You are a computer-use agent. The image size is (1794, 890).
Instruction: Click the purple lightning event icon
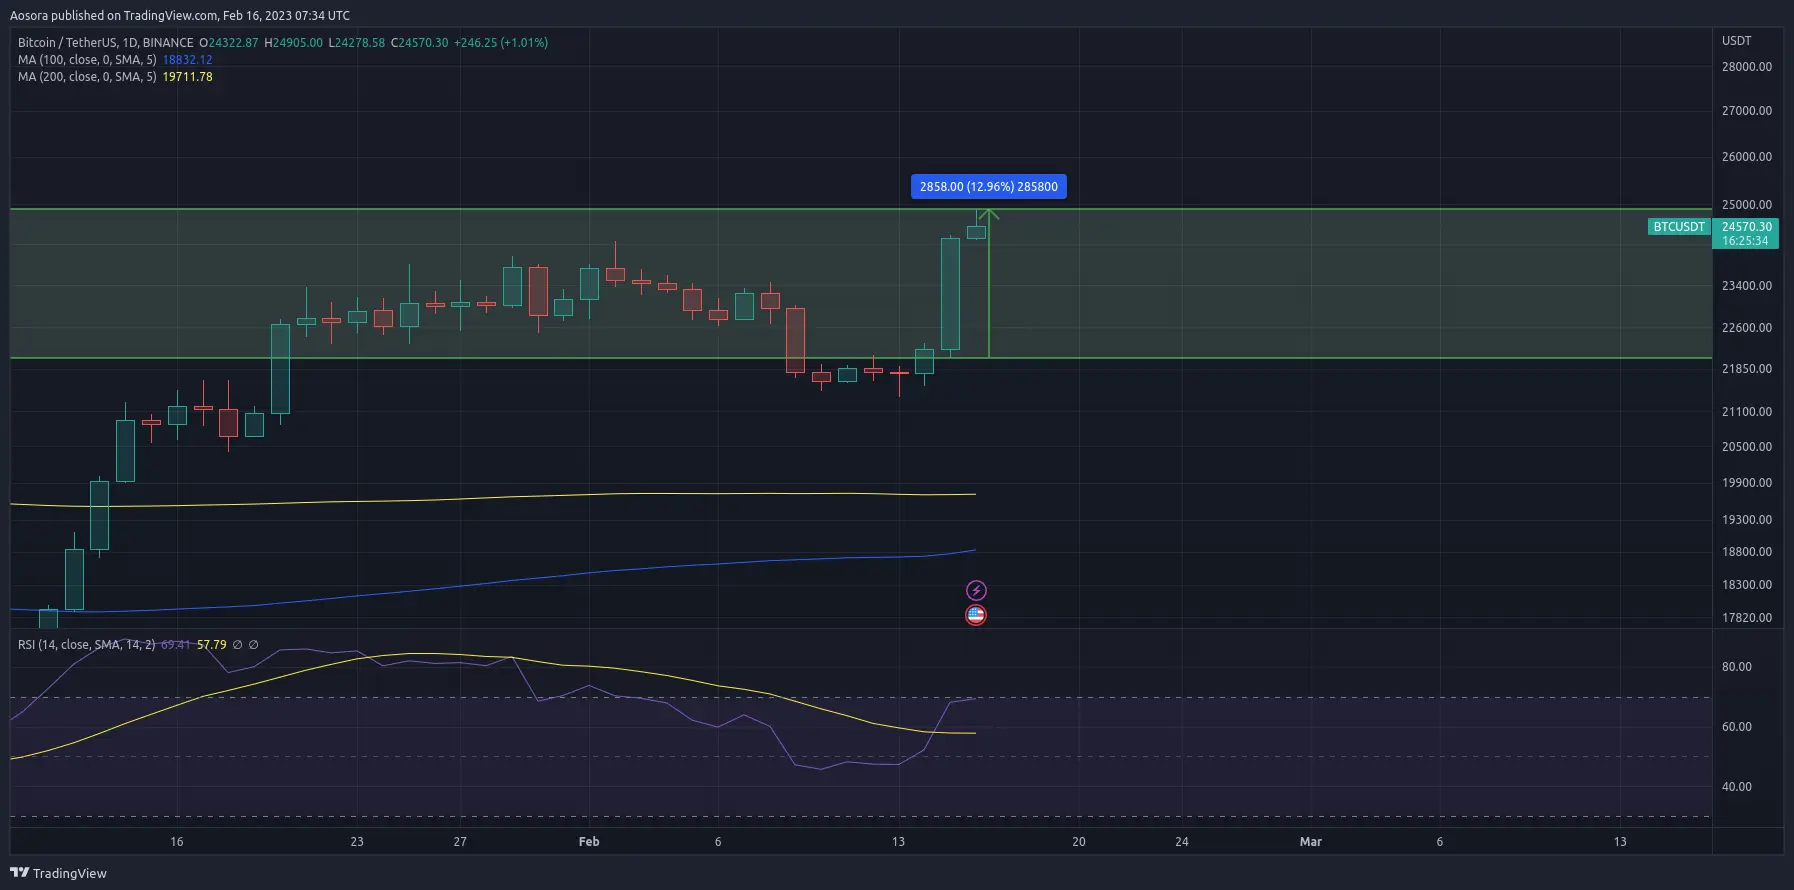coord(976,591)
